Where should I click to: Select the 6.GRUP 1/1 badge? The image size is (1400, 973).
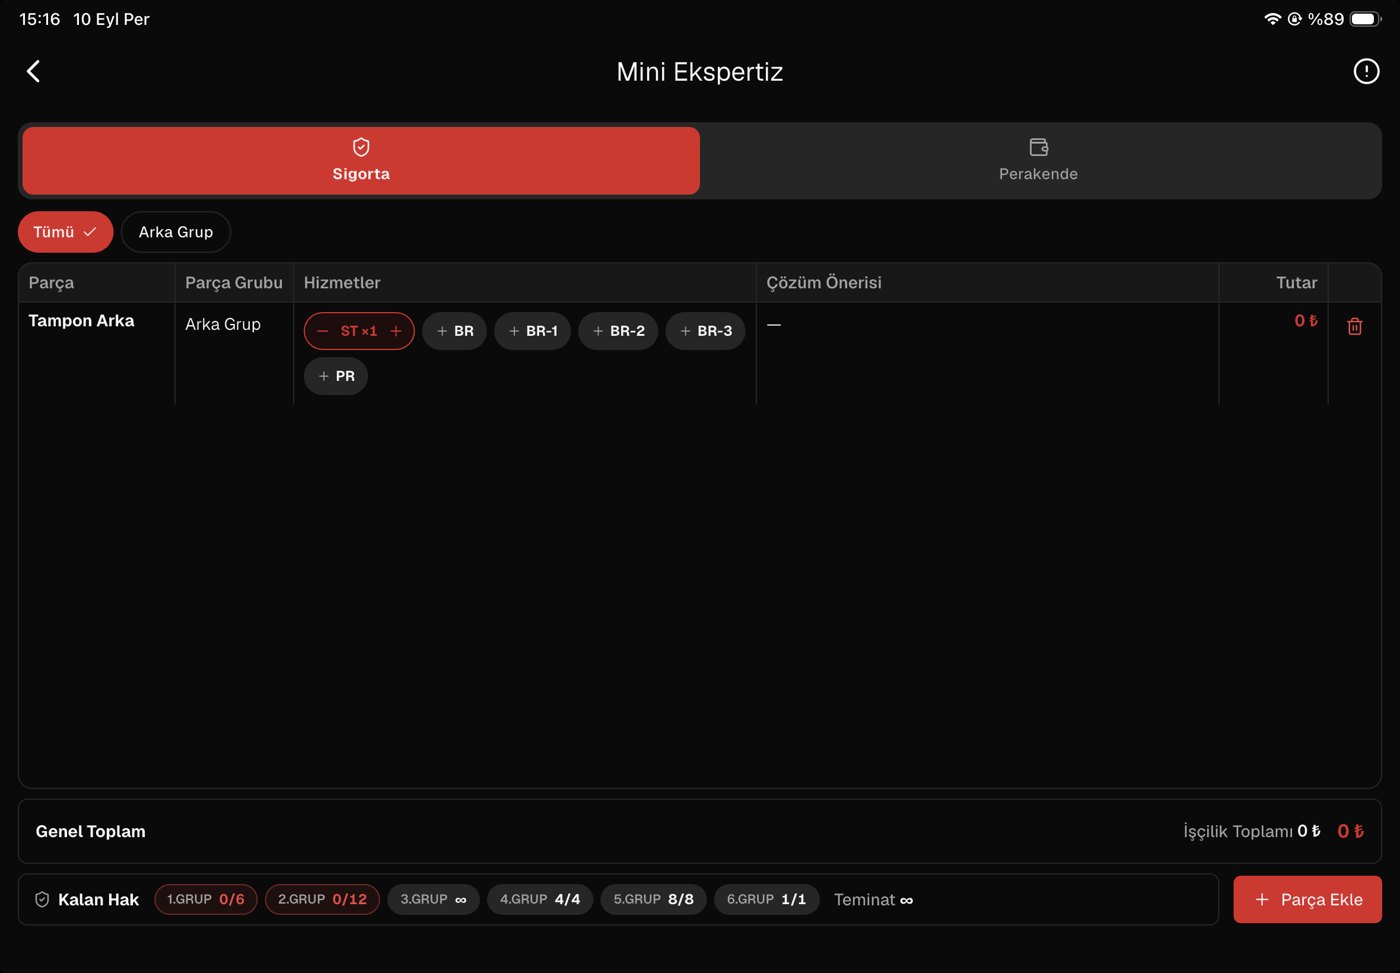click(x=767, y=899)
